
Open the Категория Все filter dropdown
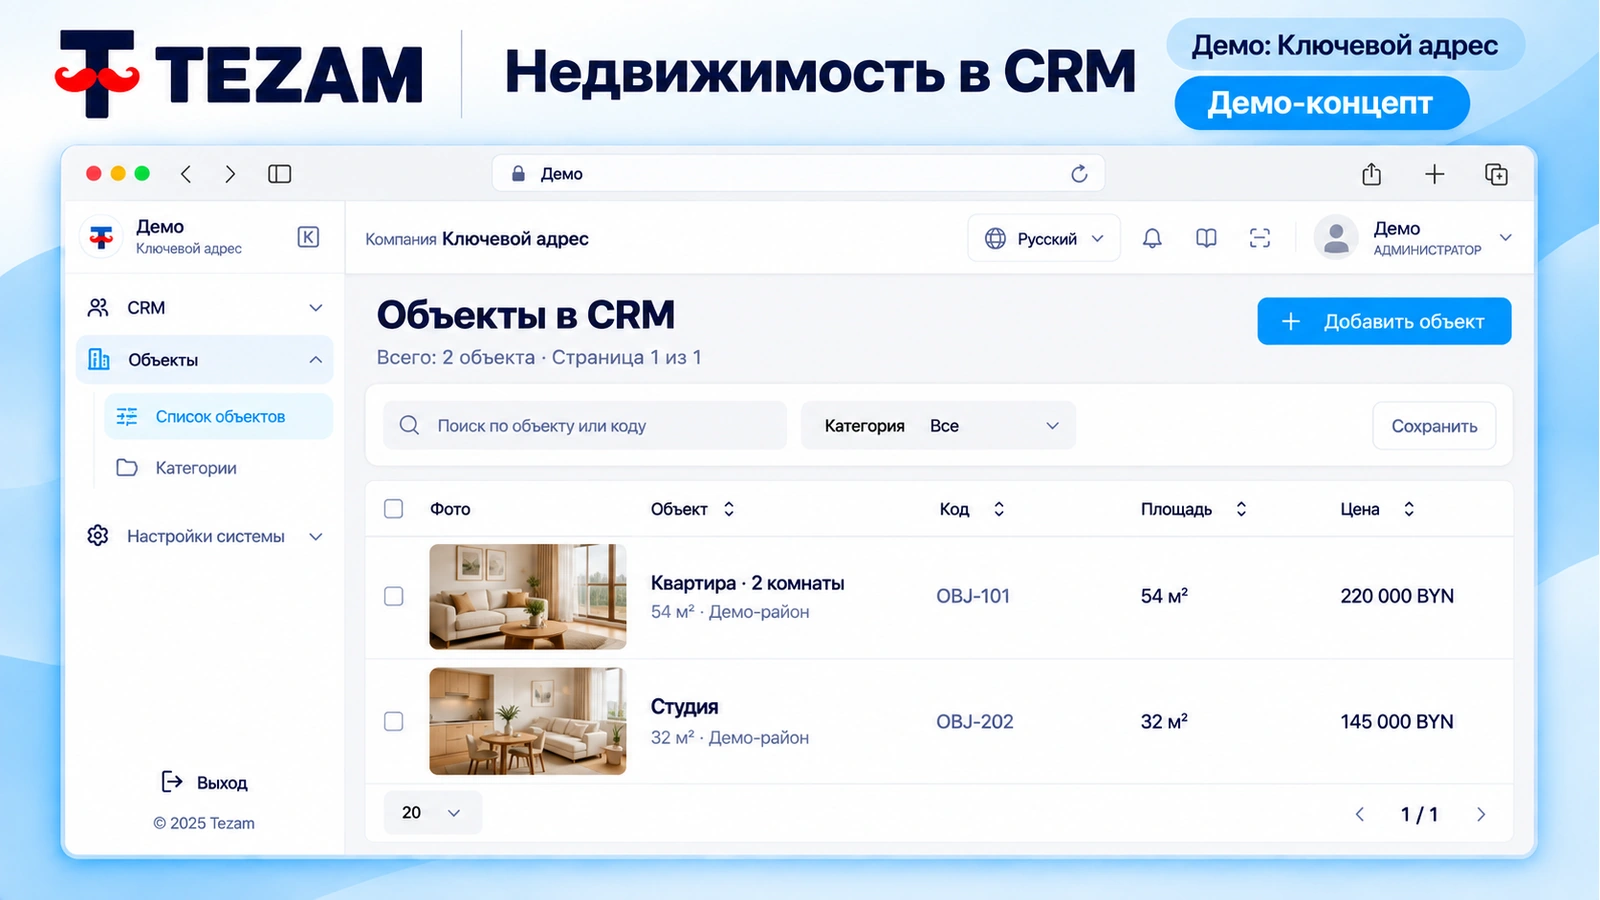(938, 425)
